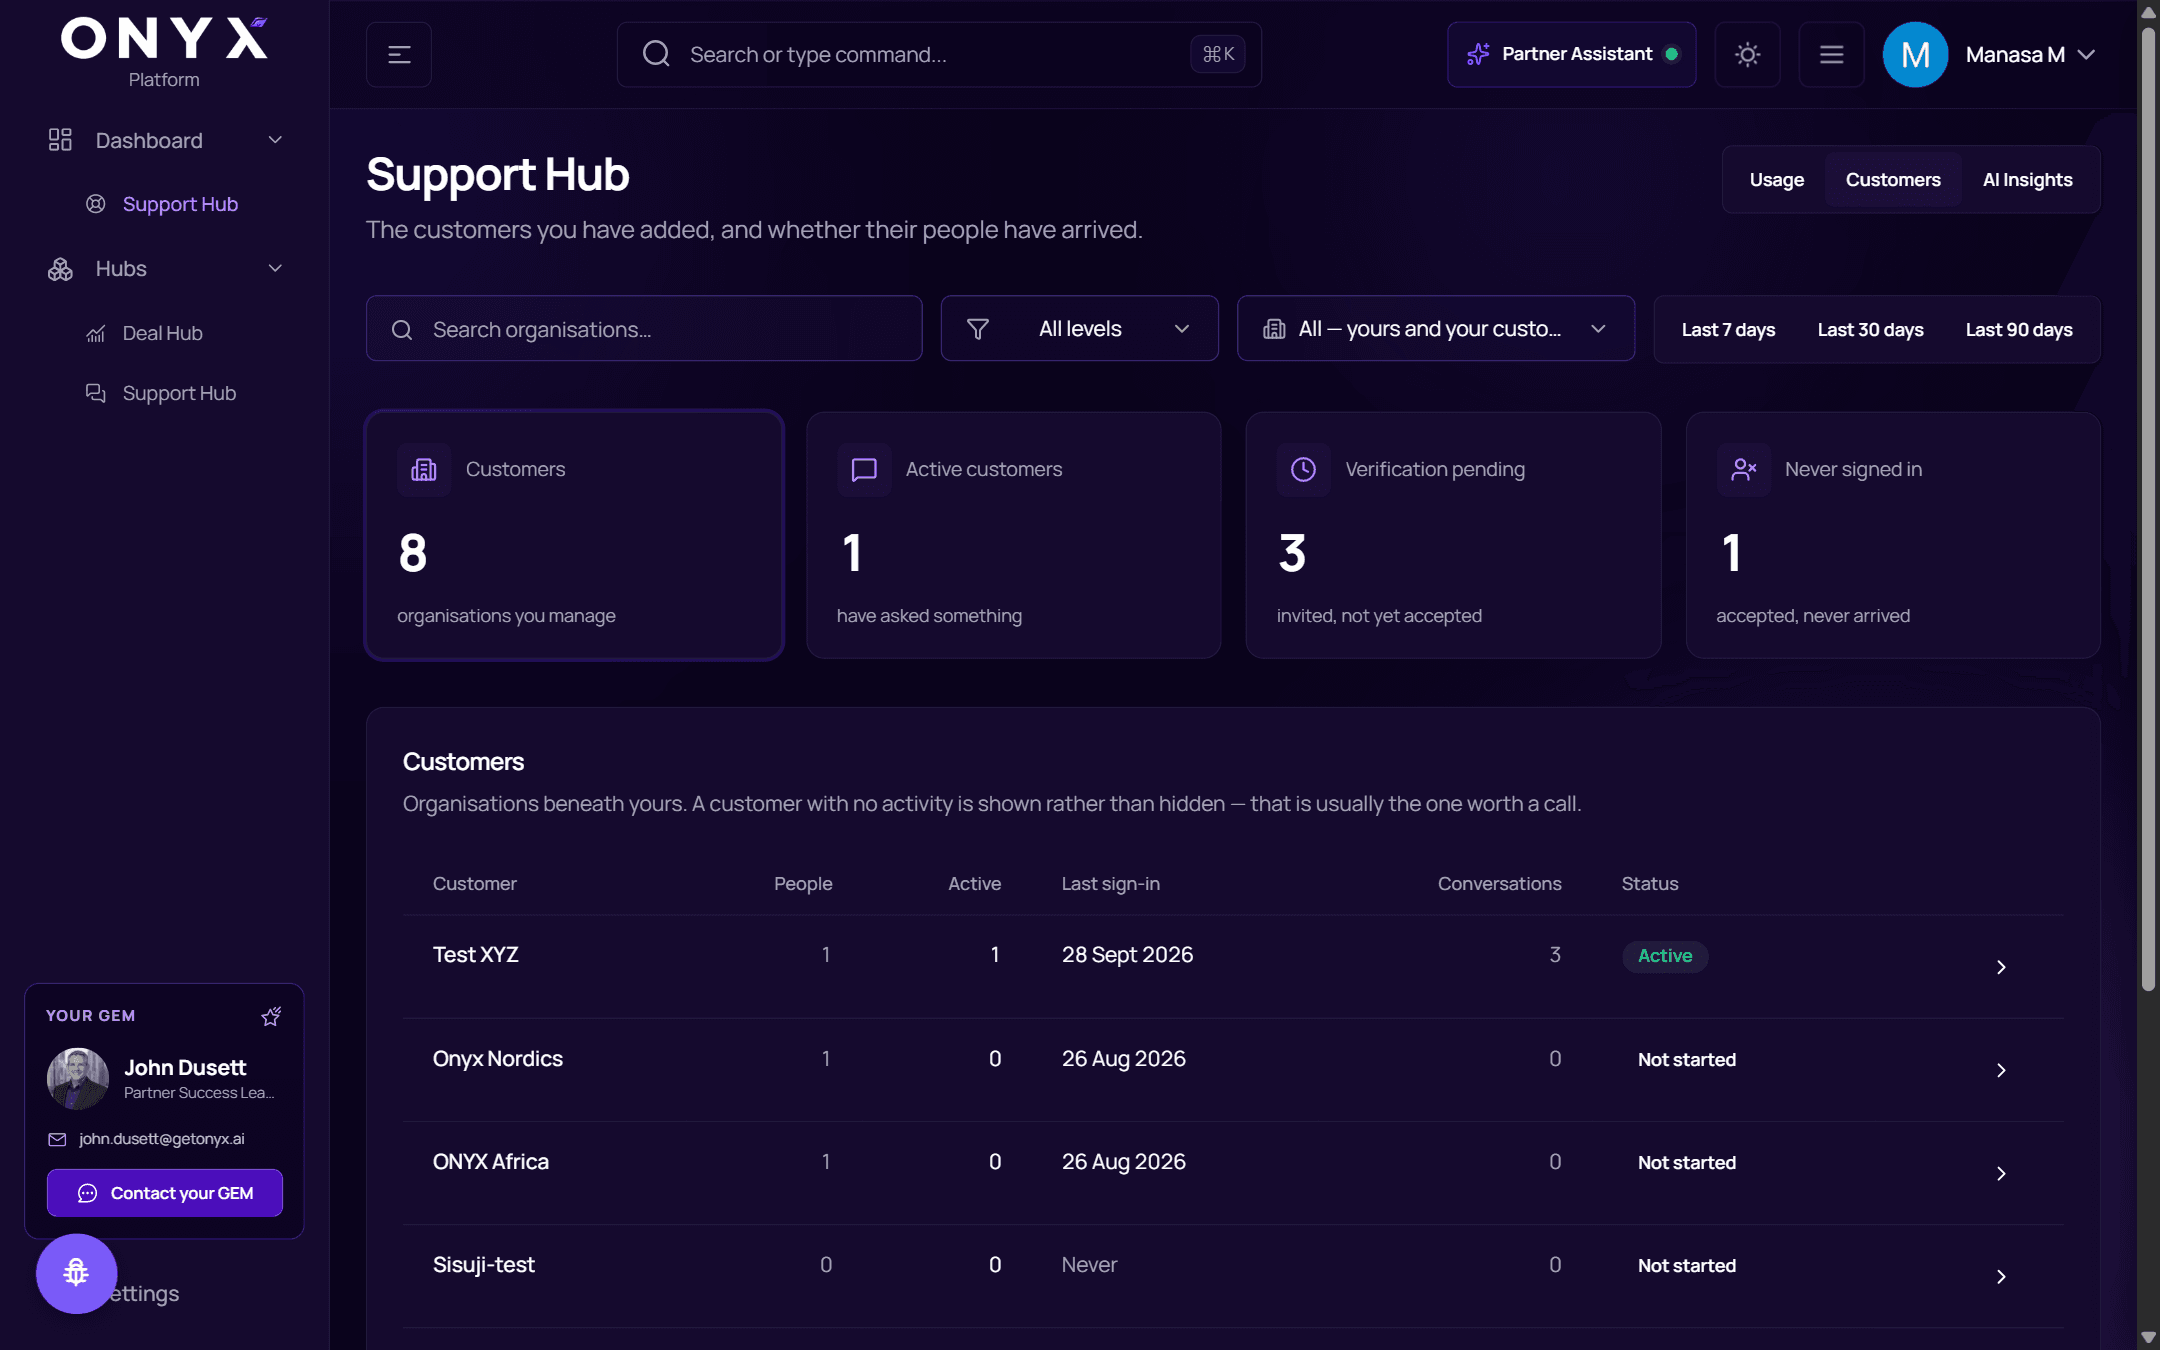
Task: Click the envelope icon next to john.dusett email
Action: tap(57, 1140)
